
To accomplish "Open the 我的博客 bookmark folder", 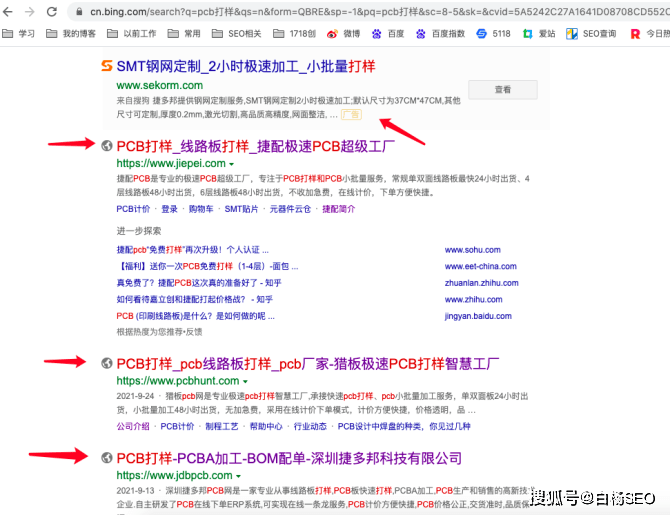I will 71,33.
